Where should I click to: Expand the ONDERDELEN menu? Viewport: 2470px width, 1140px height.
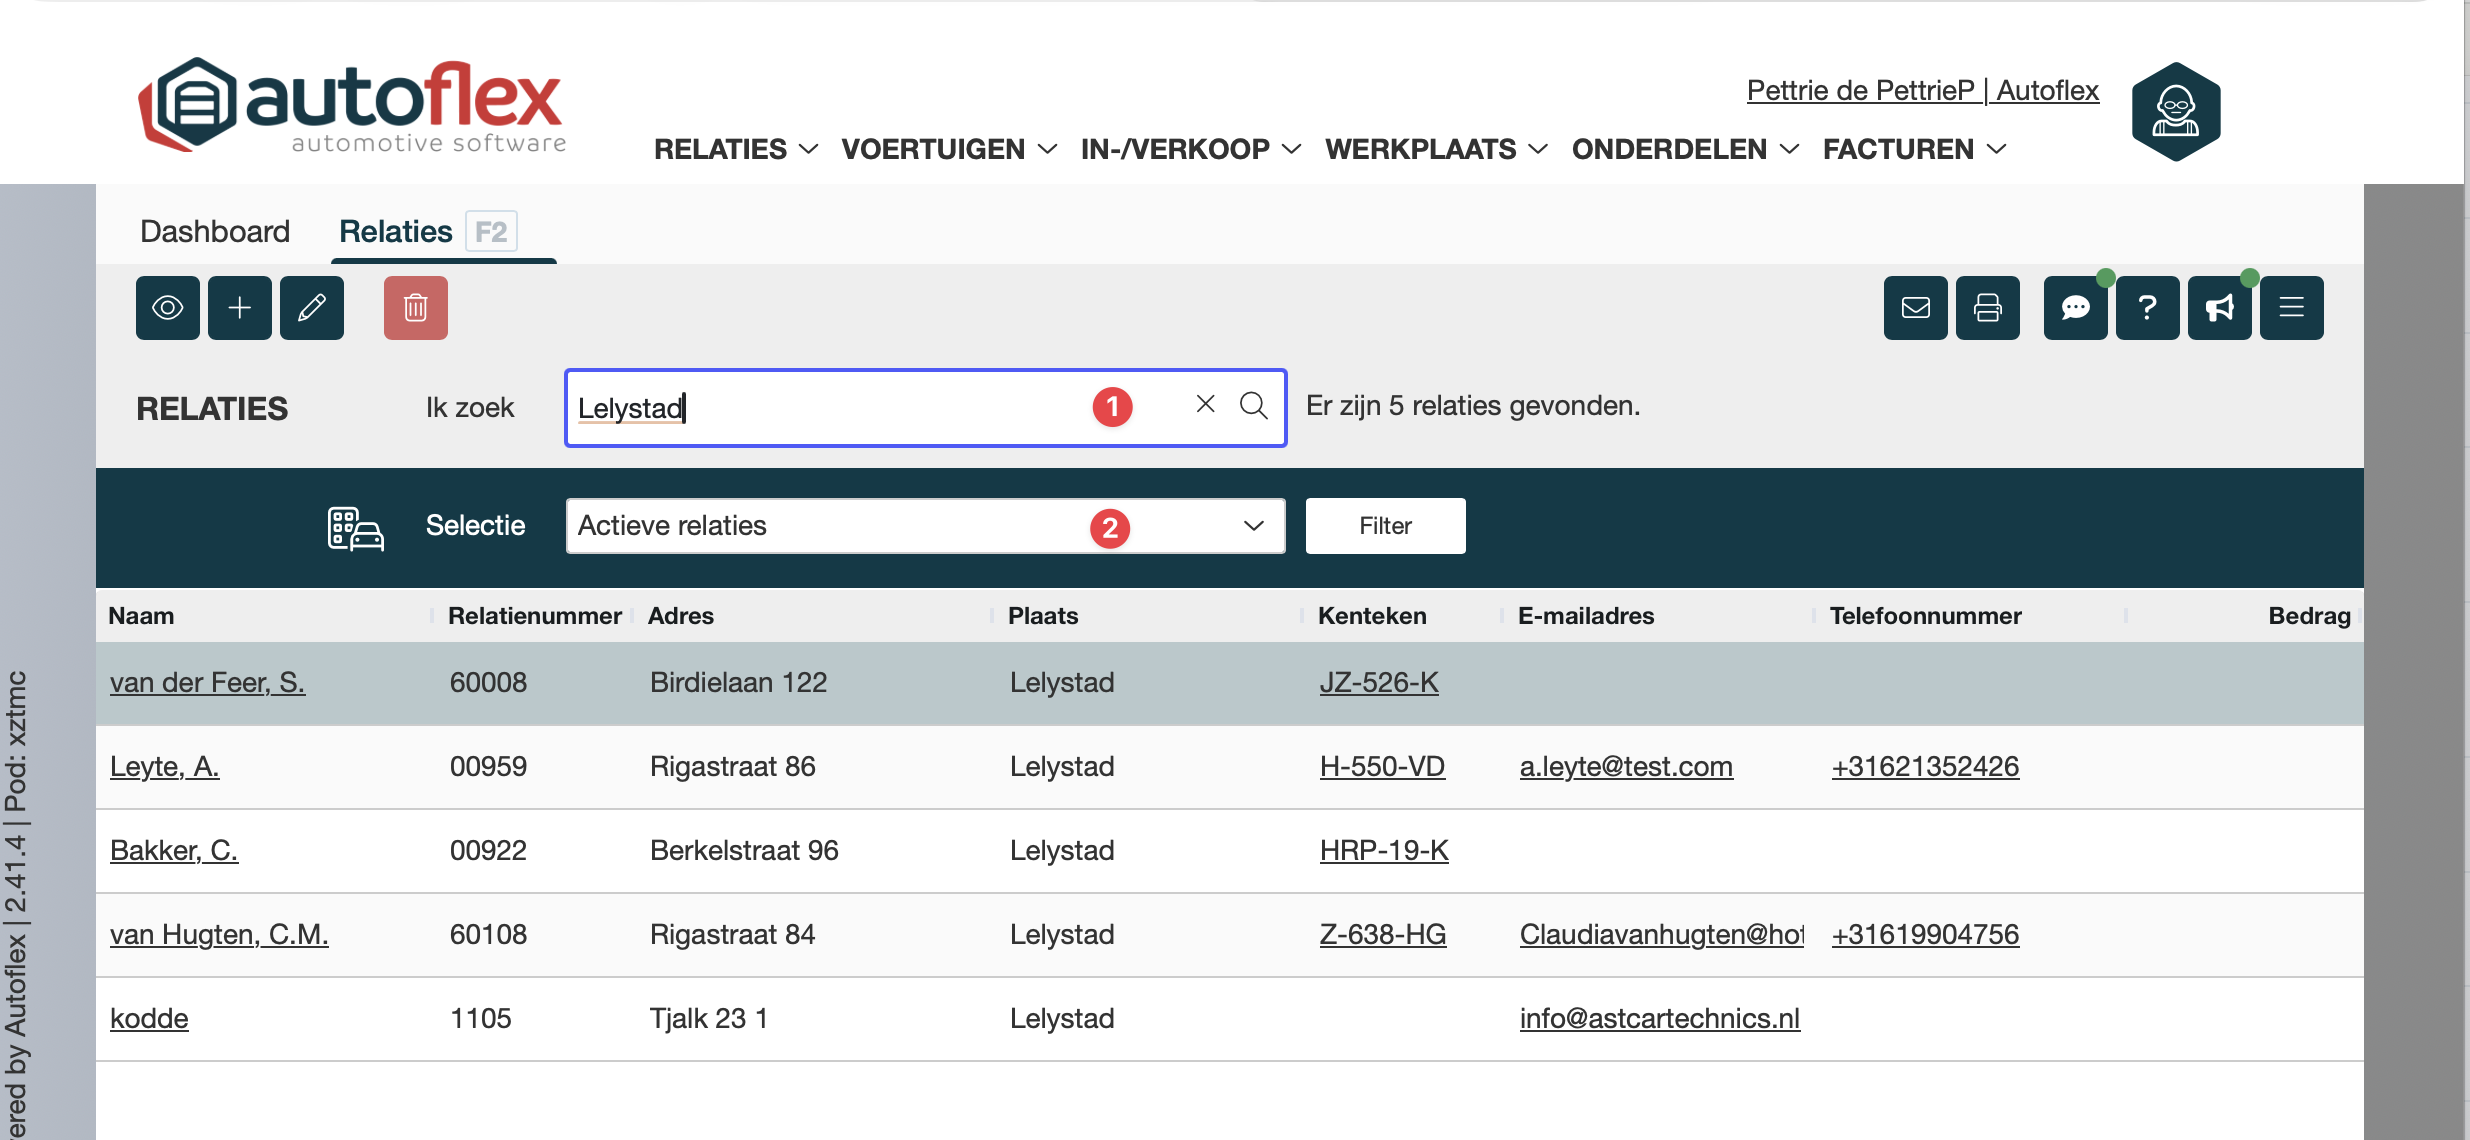tap(1686, 149)
